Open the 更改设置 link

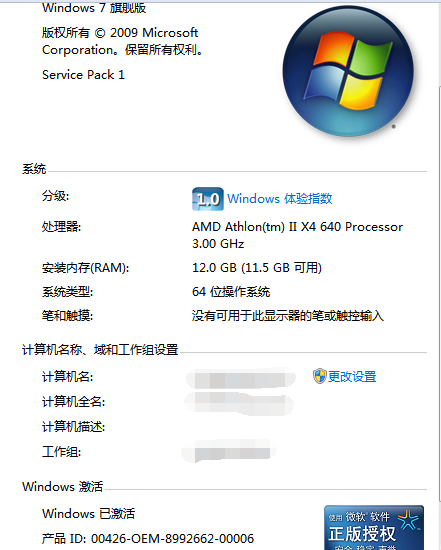(352, 377)
